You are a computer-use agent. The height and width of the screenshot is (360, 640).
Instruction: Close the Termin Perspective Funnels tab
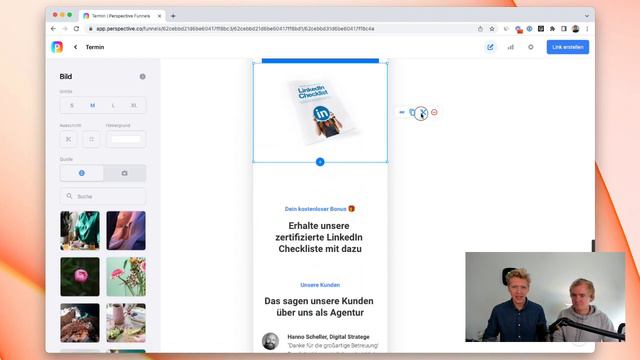(160, 16)
